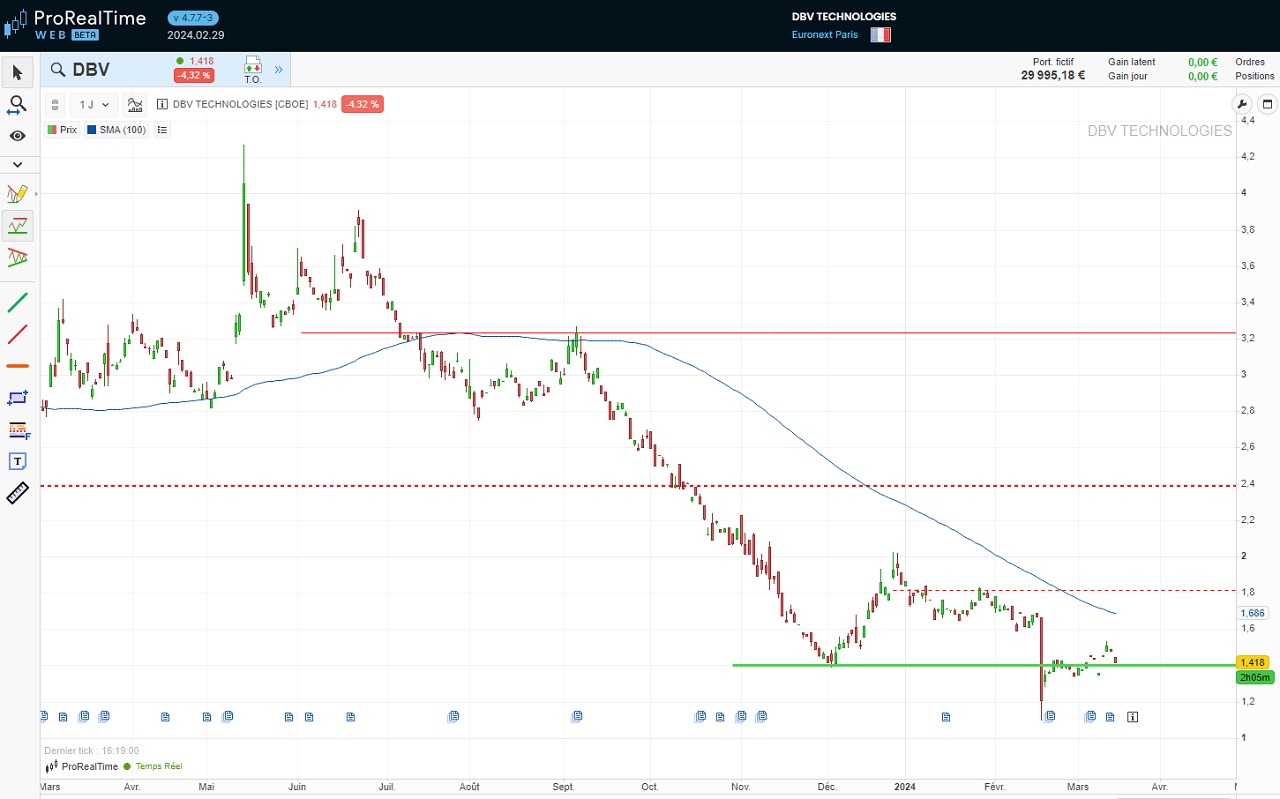The height and width of the screenshot is (799, 1280).
Task: Pick the red trend line tool
Action: click(17, 334)
